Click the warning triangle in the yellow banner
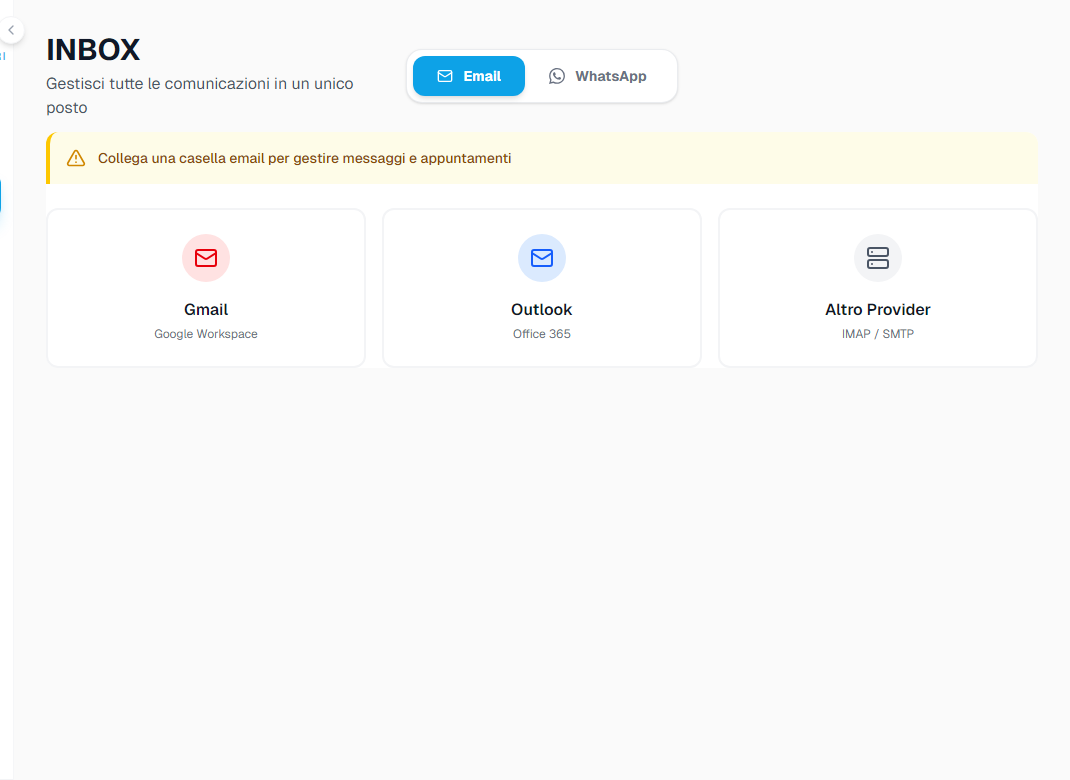This screenshot has width=1070, height=780. 75,157
